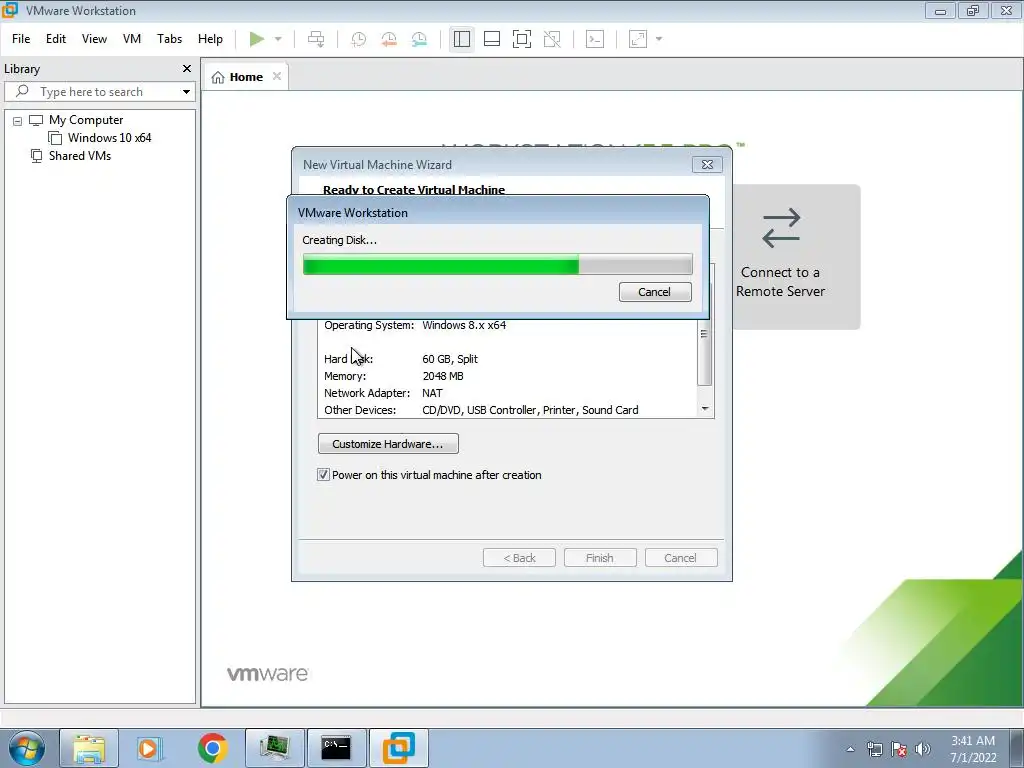1024x768 pixels.
Task: Click the Action Center flag icon
Action: (899, 749)
